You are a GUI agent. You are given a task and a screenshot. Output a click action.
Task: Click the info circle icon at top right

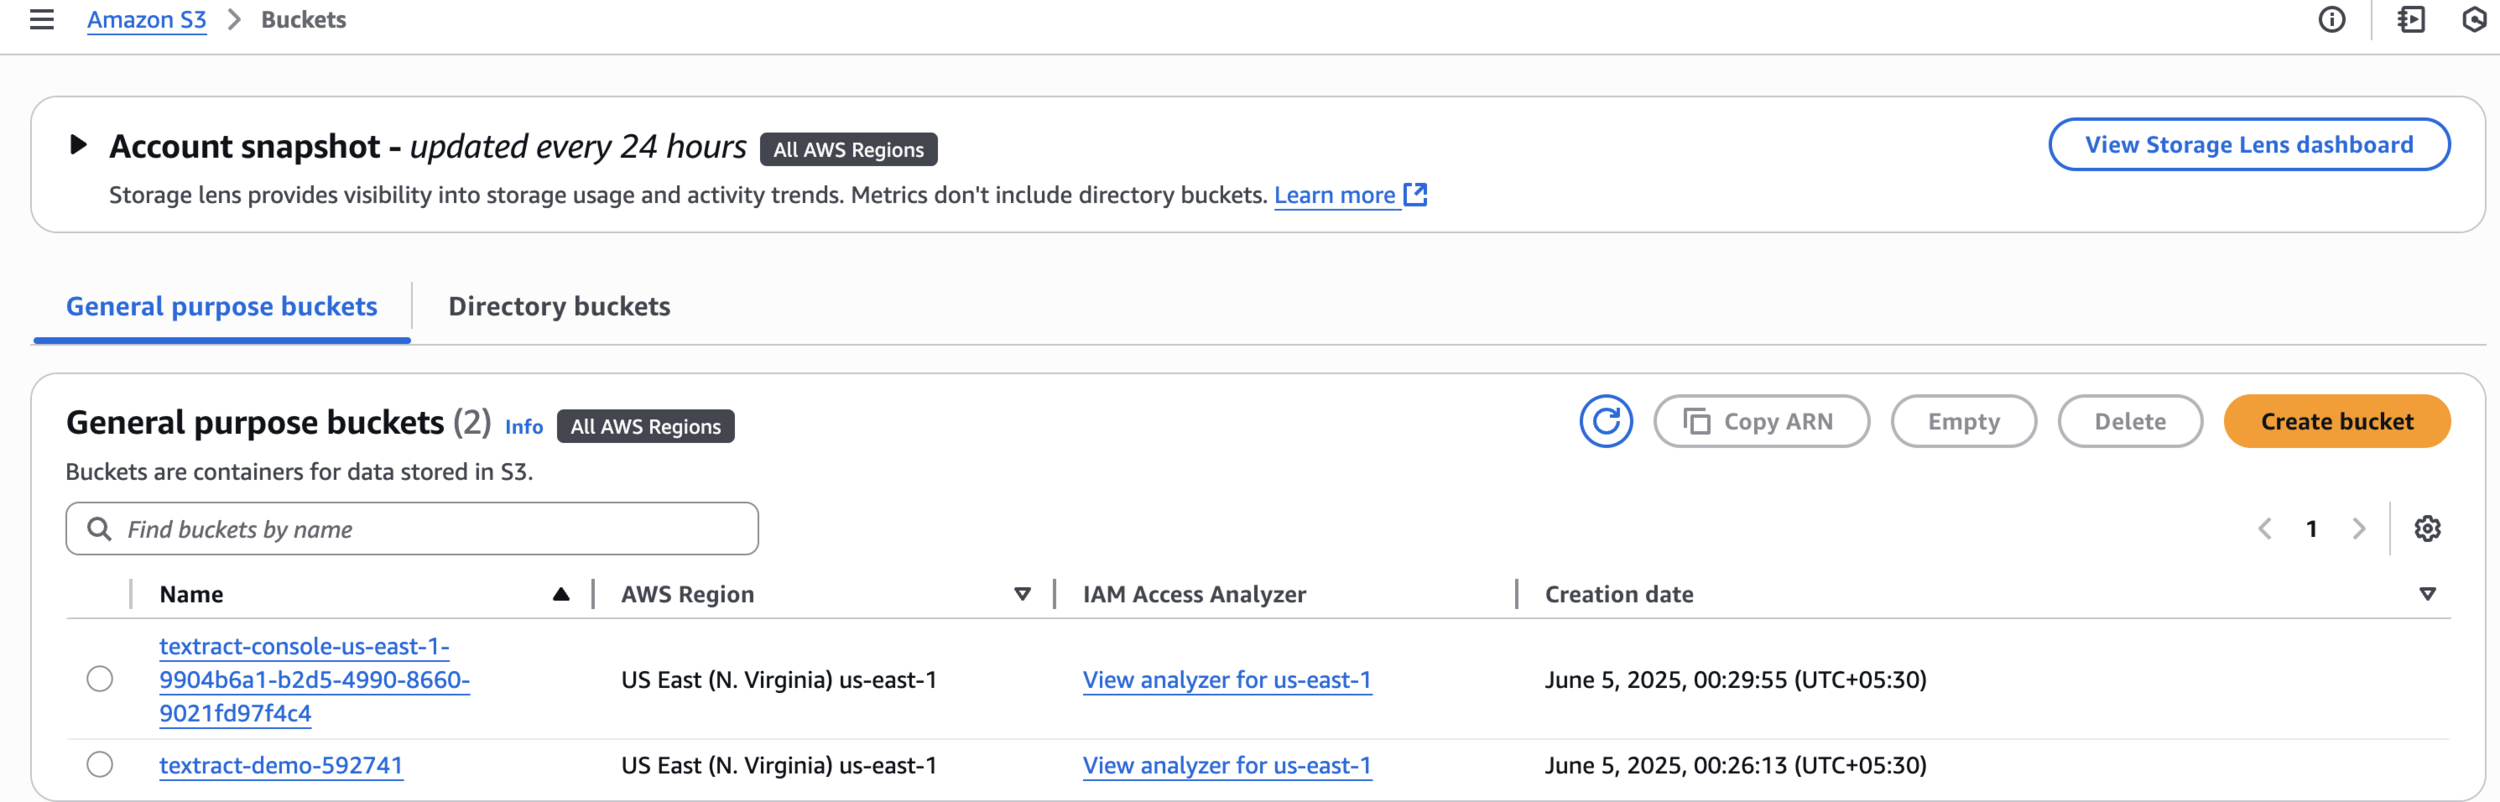pyautogui.click(x=2331, y=20)
